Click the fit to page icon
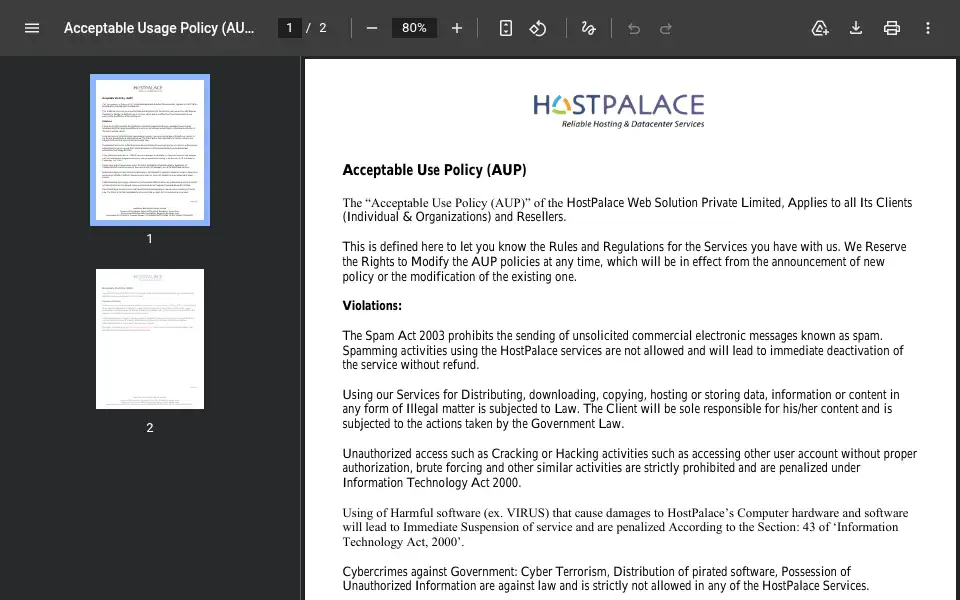The height and width of the screenshot is (600, 960). [x=506, y=28]
